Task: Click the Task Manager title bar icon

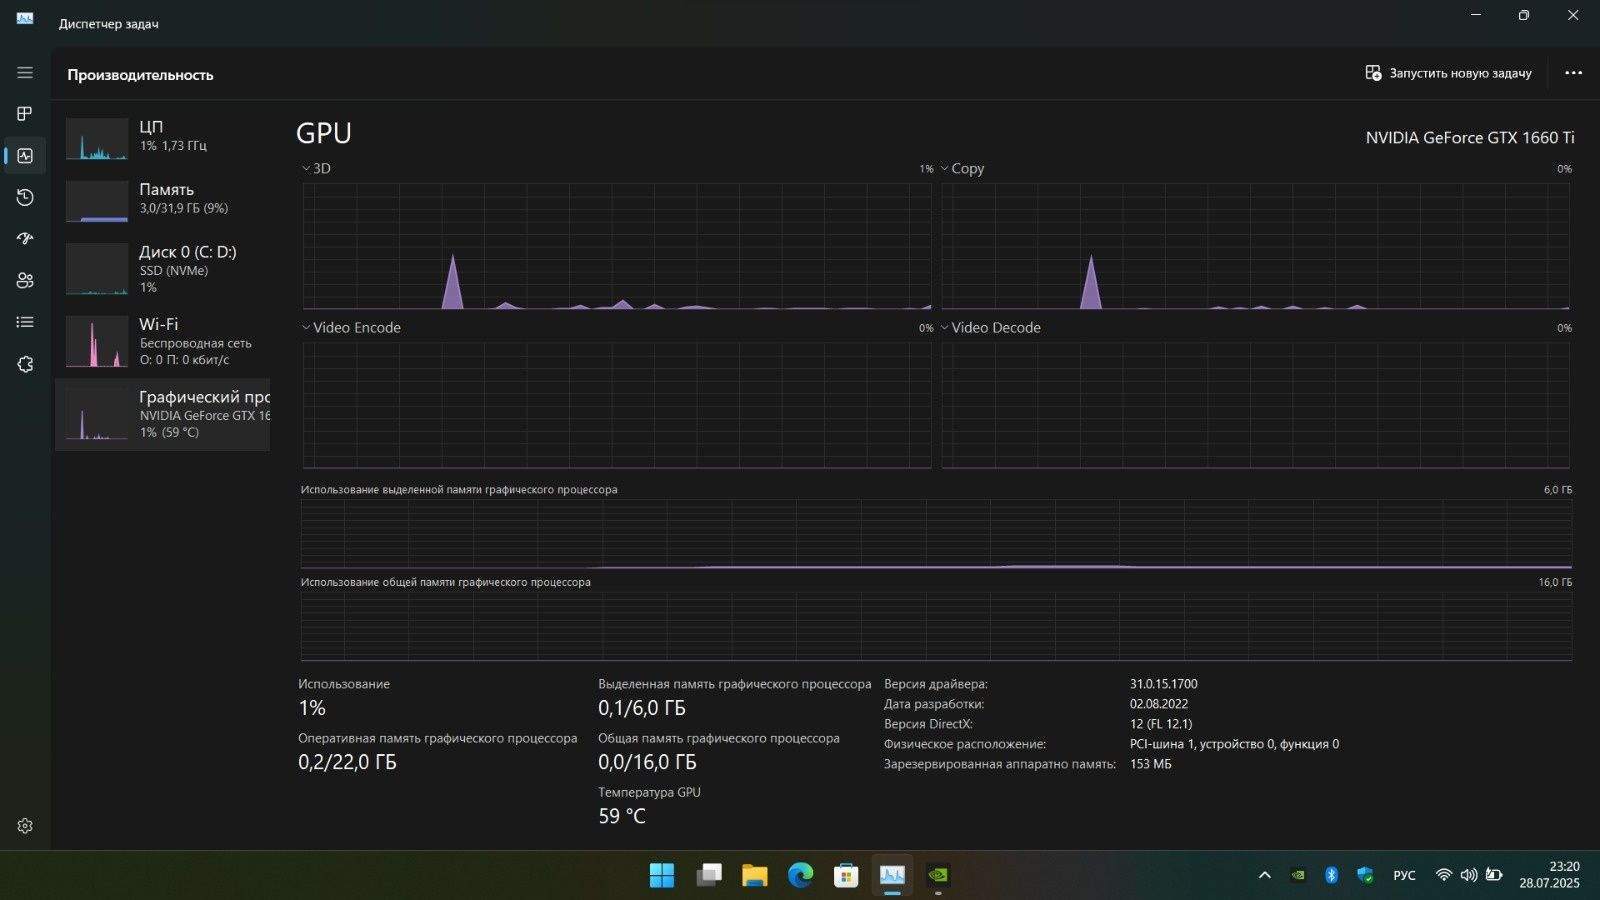Action: (25, 19)
